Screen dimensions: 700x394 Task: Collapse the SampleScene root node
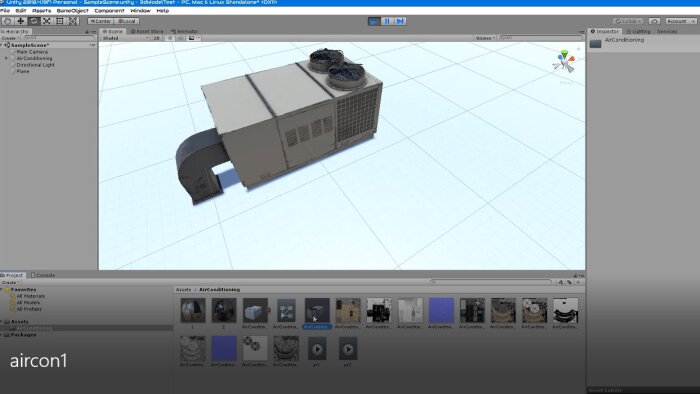pos(2,45)
